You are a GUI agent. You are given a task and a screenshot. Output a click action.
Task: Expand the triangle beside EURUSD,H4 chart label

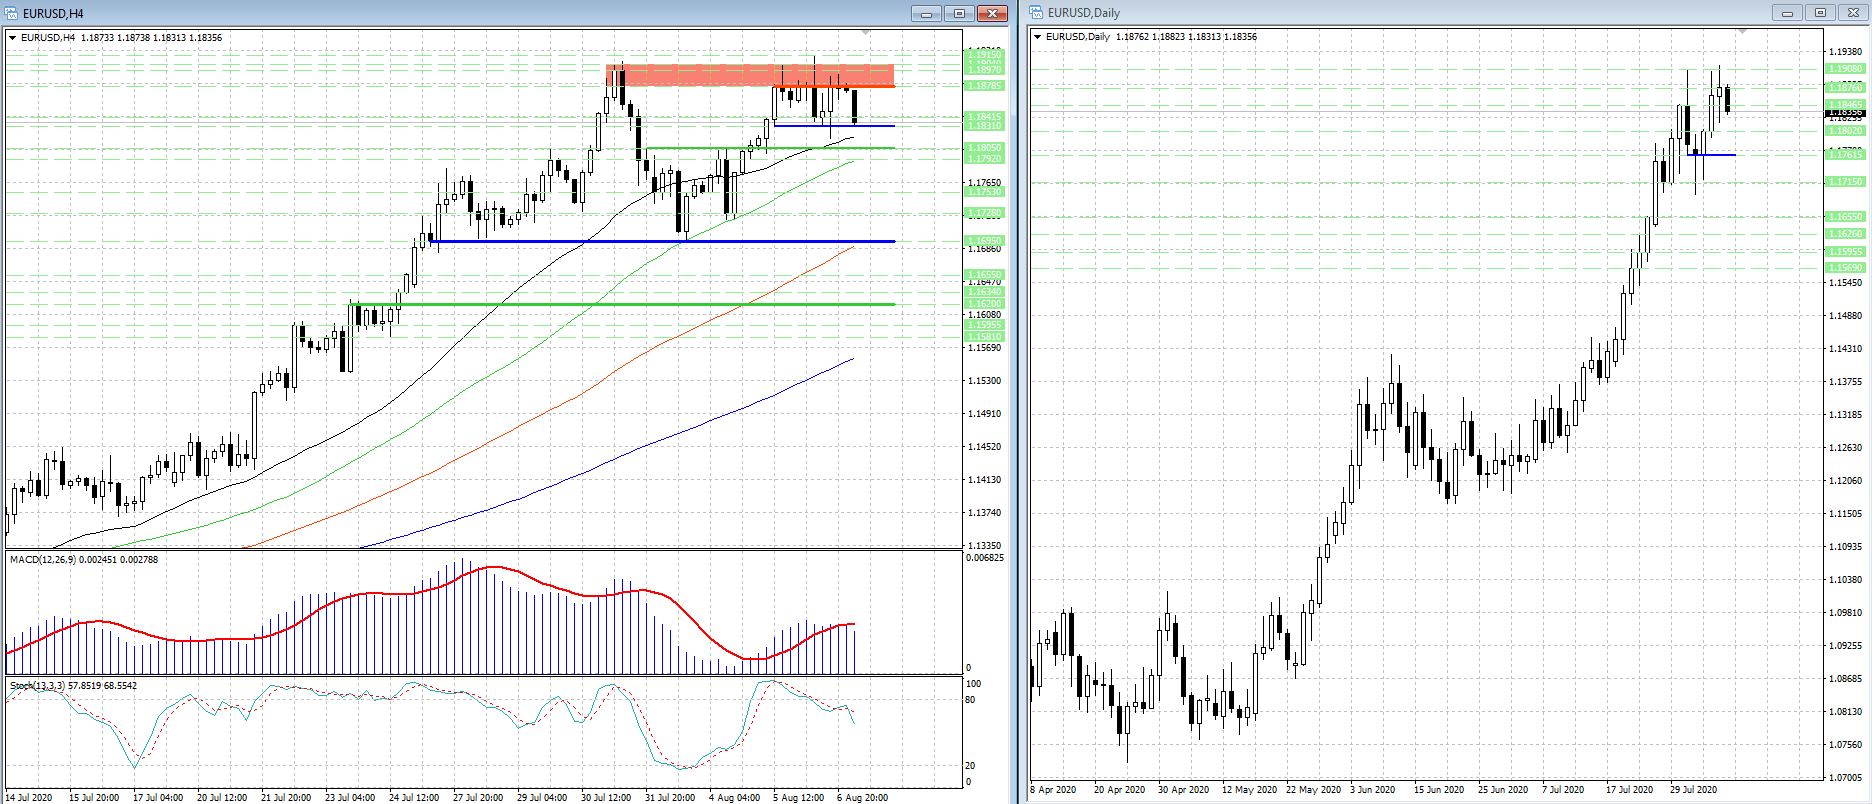click(x=13, y=38)
